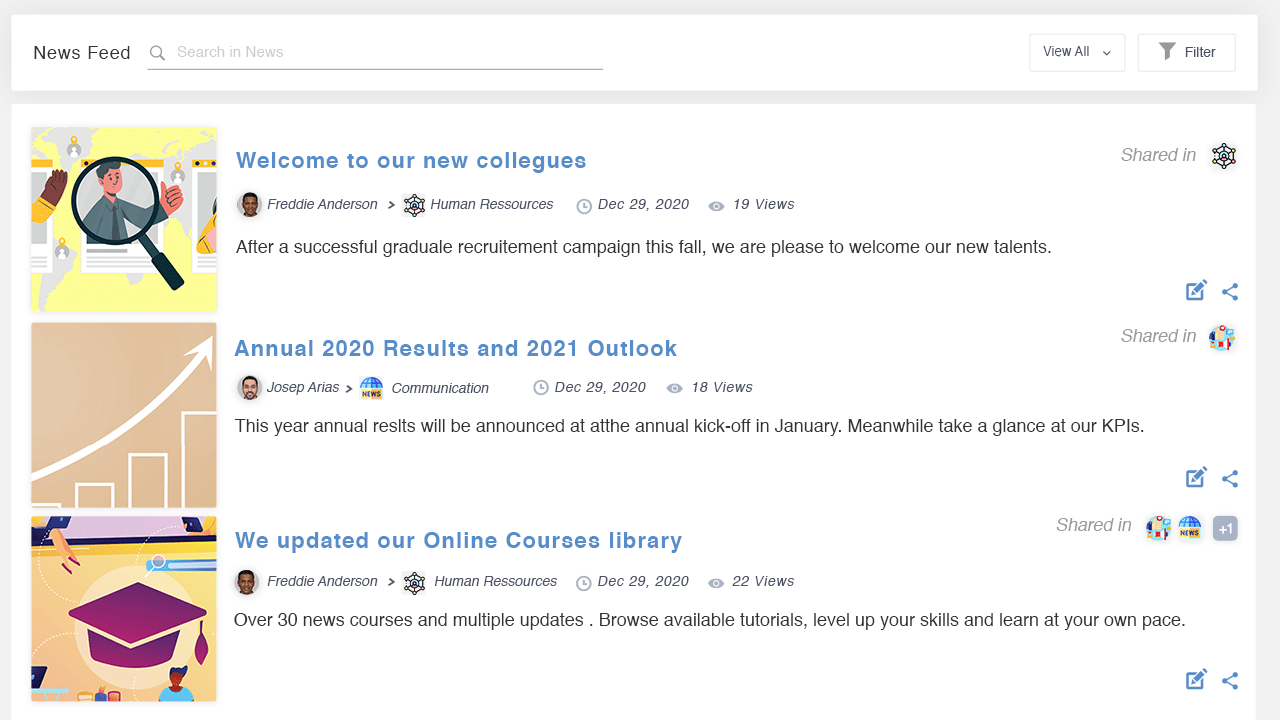Click the magnifying glass recruitment thumbnail
Screen dimensions: 1280x720
click(124, 219)
